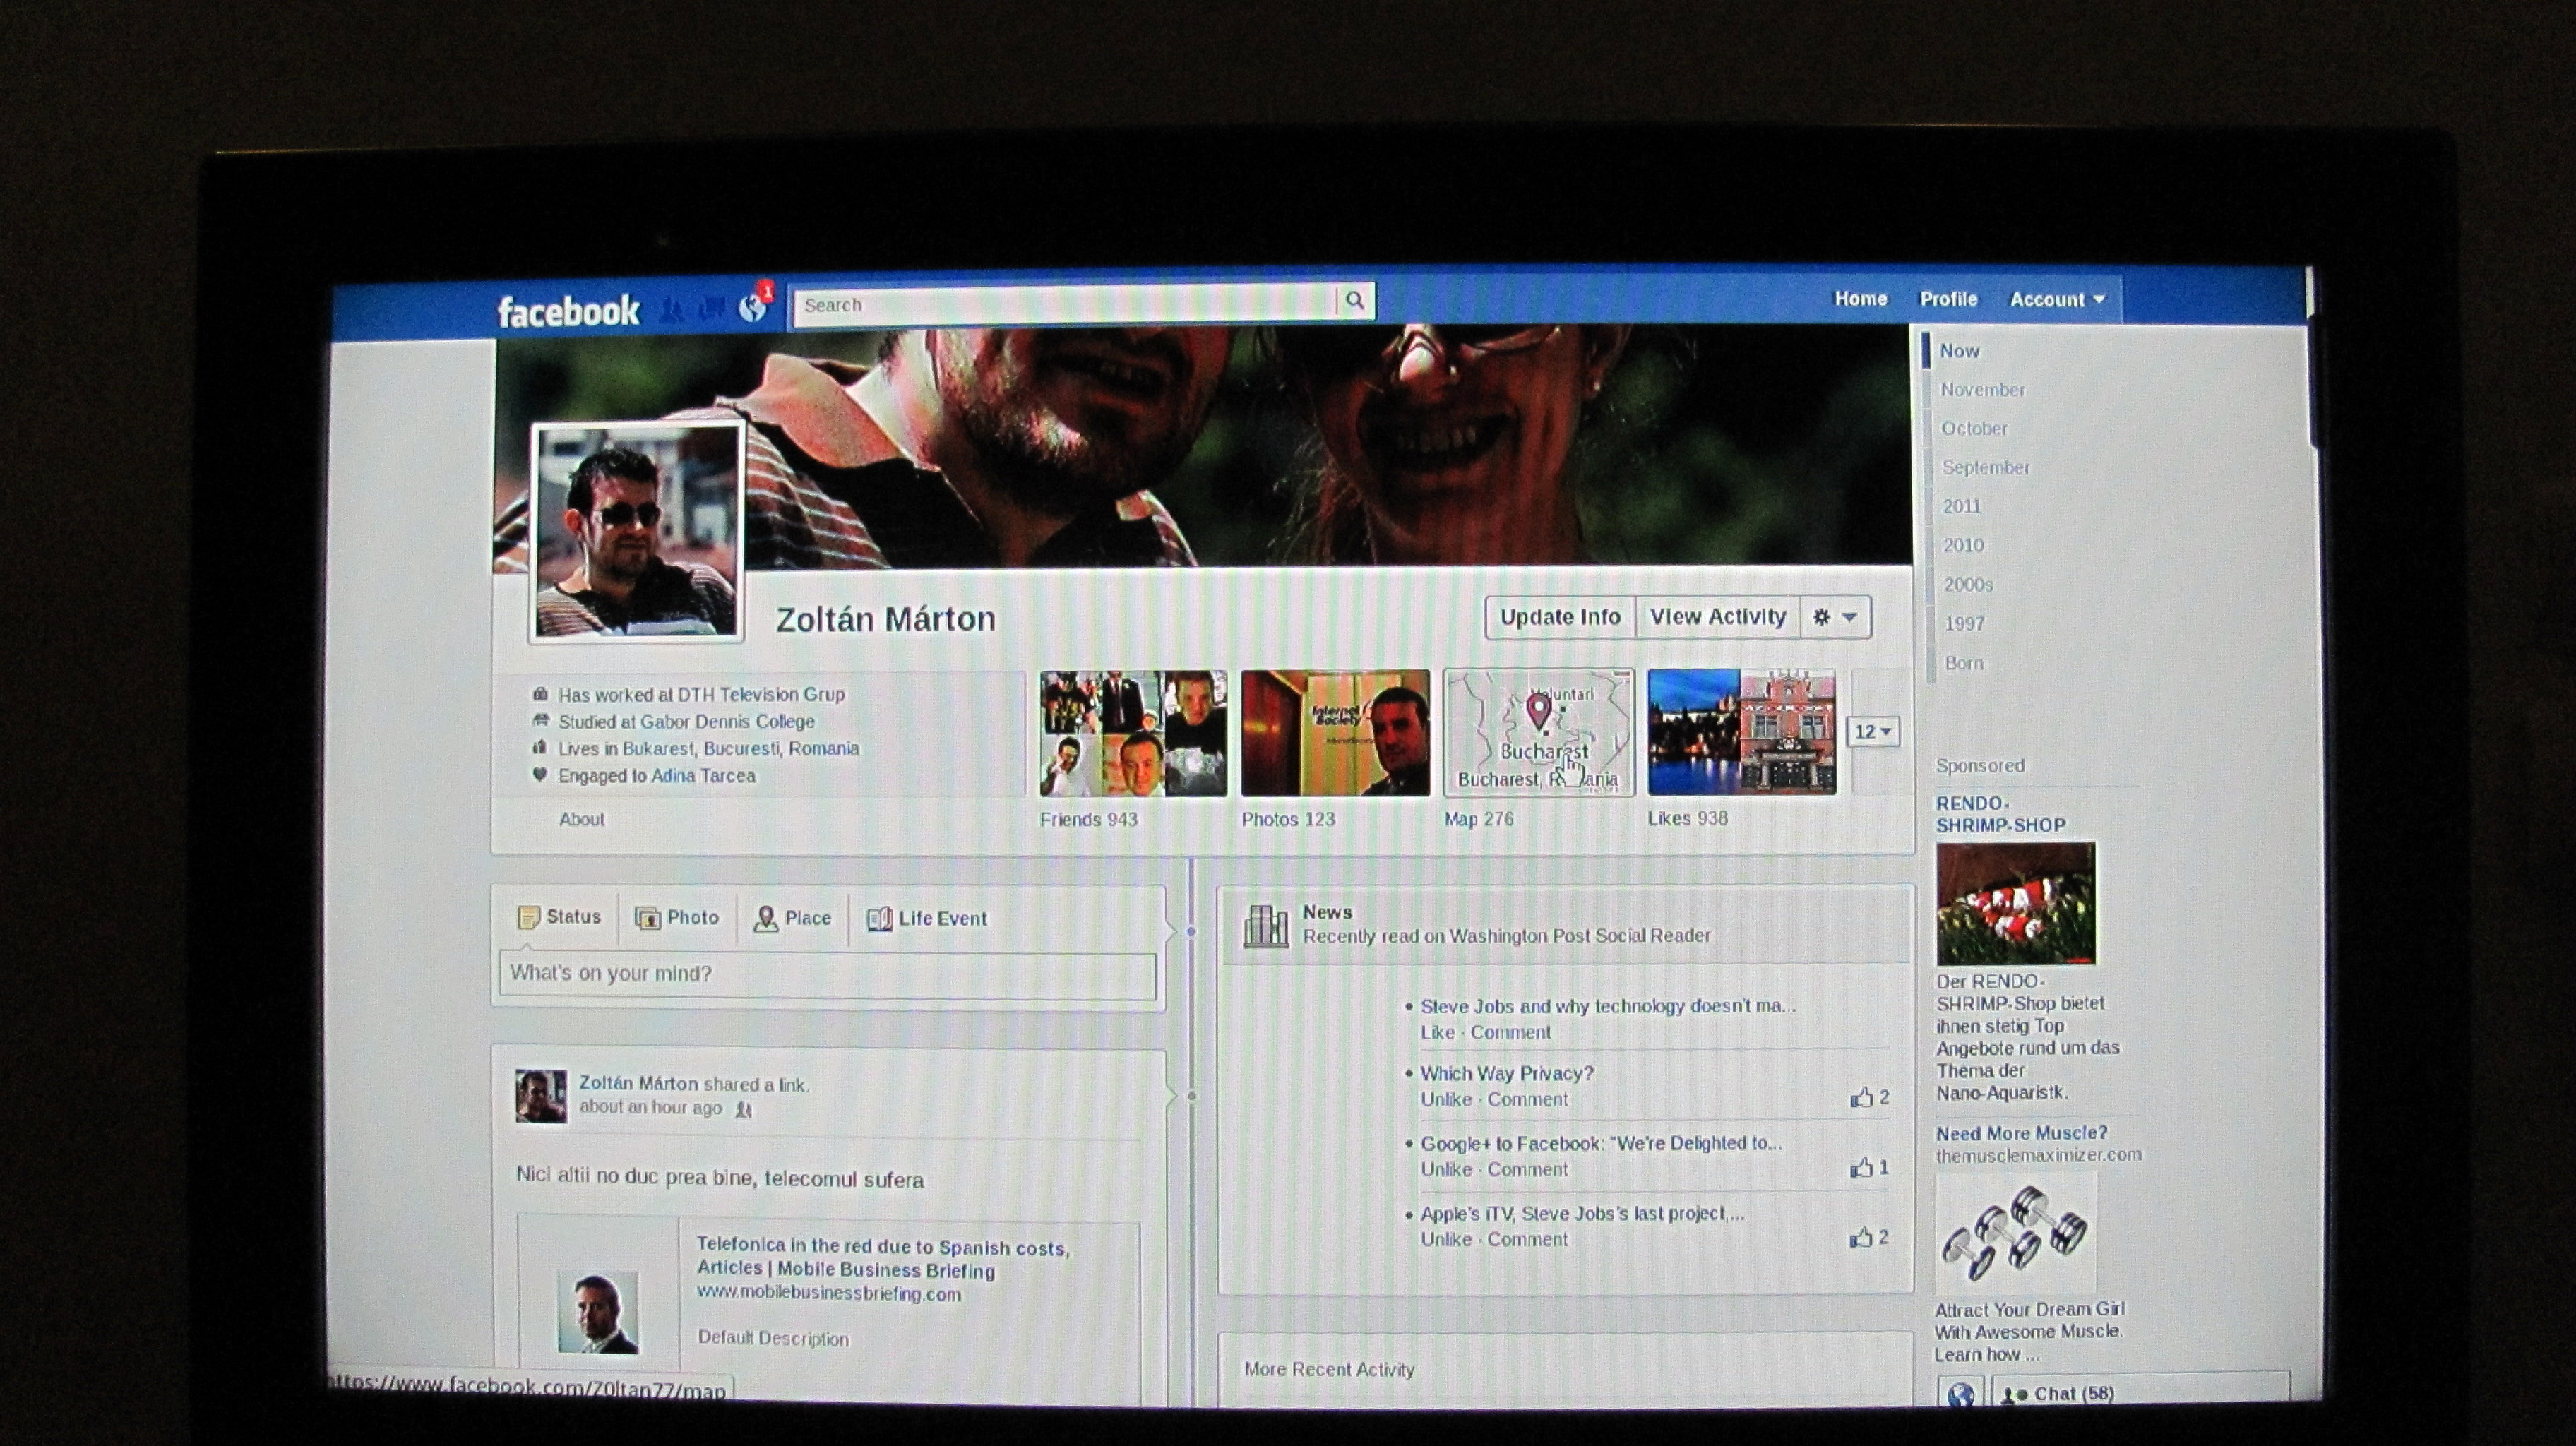Jump to 2010 on the timeline
This screenshot has height=1446, width=2576.
tap(1963, 545)
